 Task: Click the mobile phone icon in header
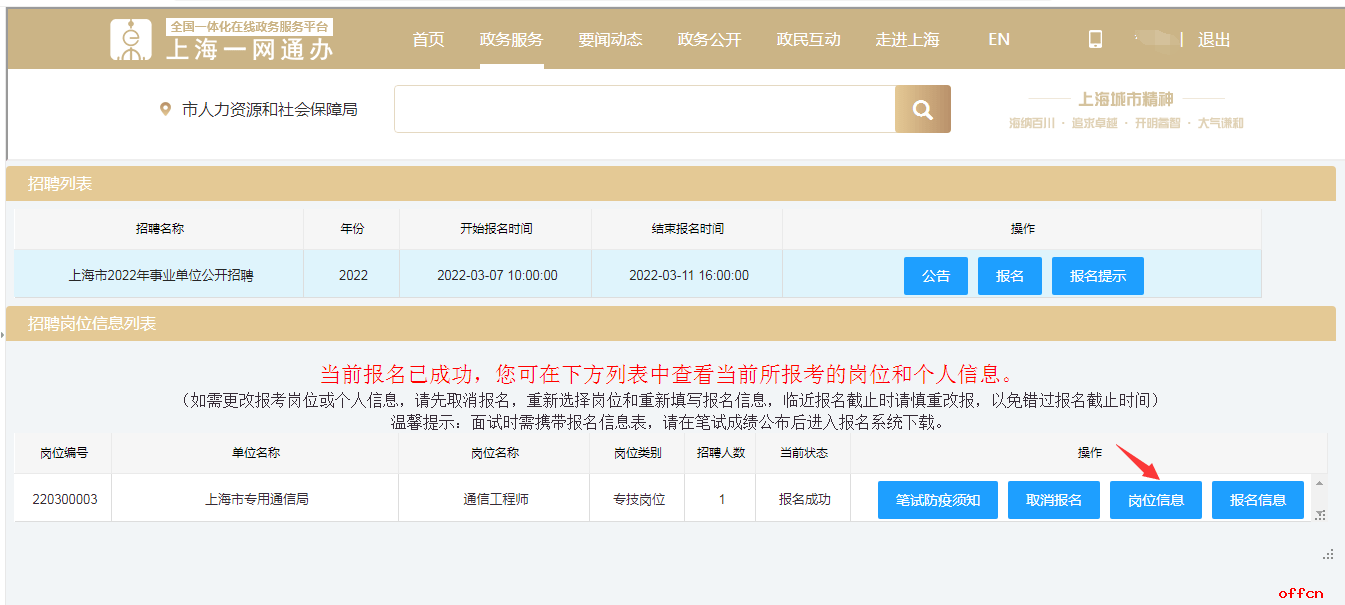coord(1095,39)
